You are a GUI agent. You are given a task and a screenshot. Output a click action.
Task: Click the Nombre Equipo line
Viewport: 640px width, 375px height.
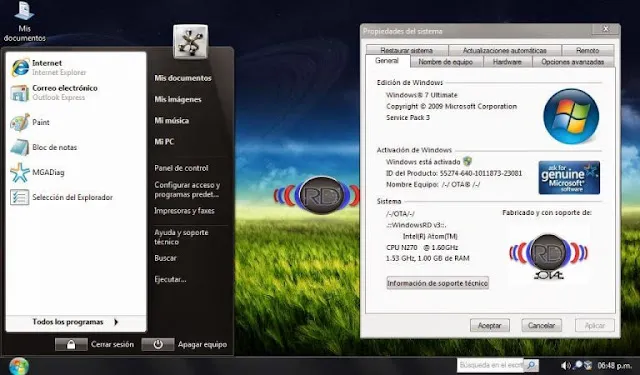(433, 184)
